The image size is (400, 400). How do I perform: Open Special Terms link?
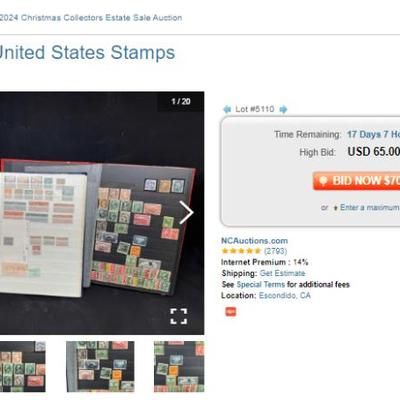coord(261,284)
